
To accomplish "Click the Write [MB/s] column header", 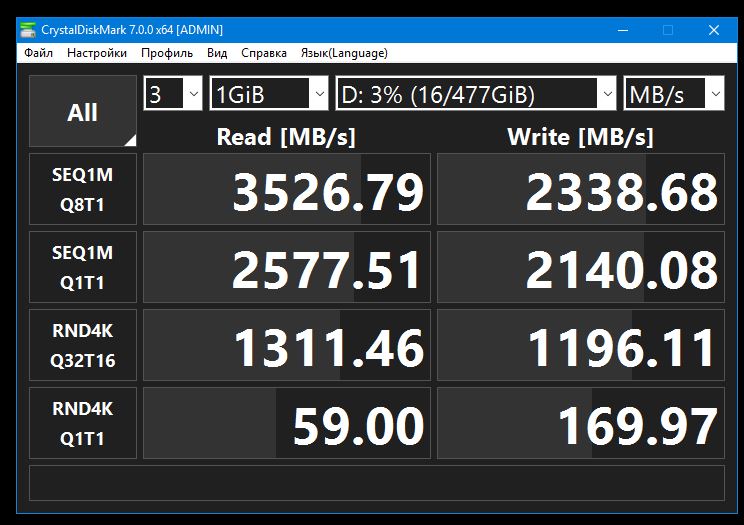I will (x=580, y=137).
